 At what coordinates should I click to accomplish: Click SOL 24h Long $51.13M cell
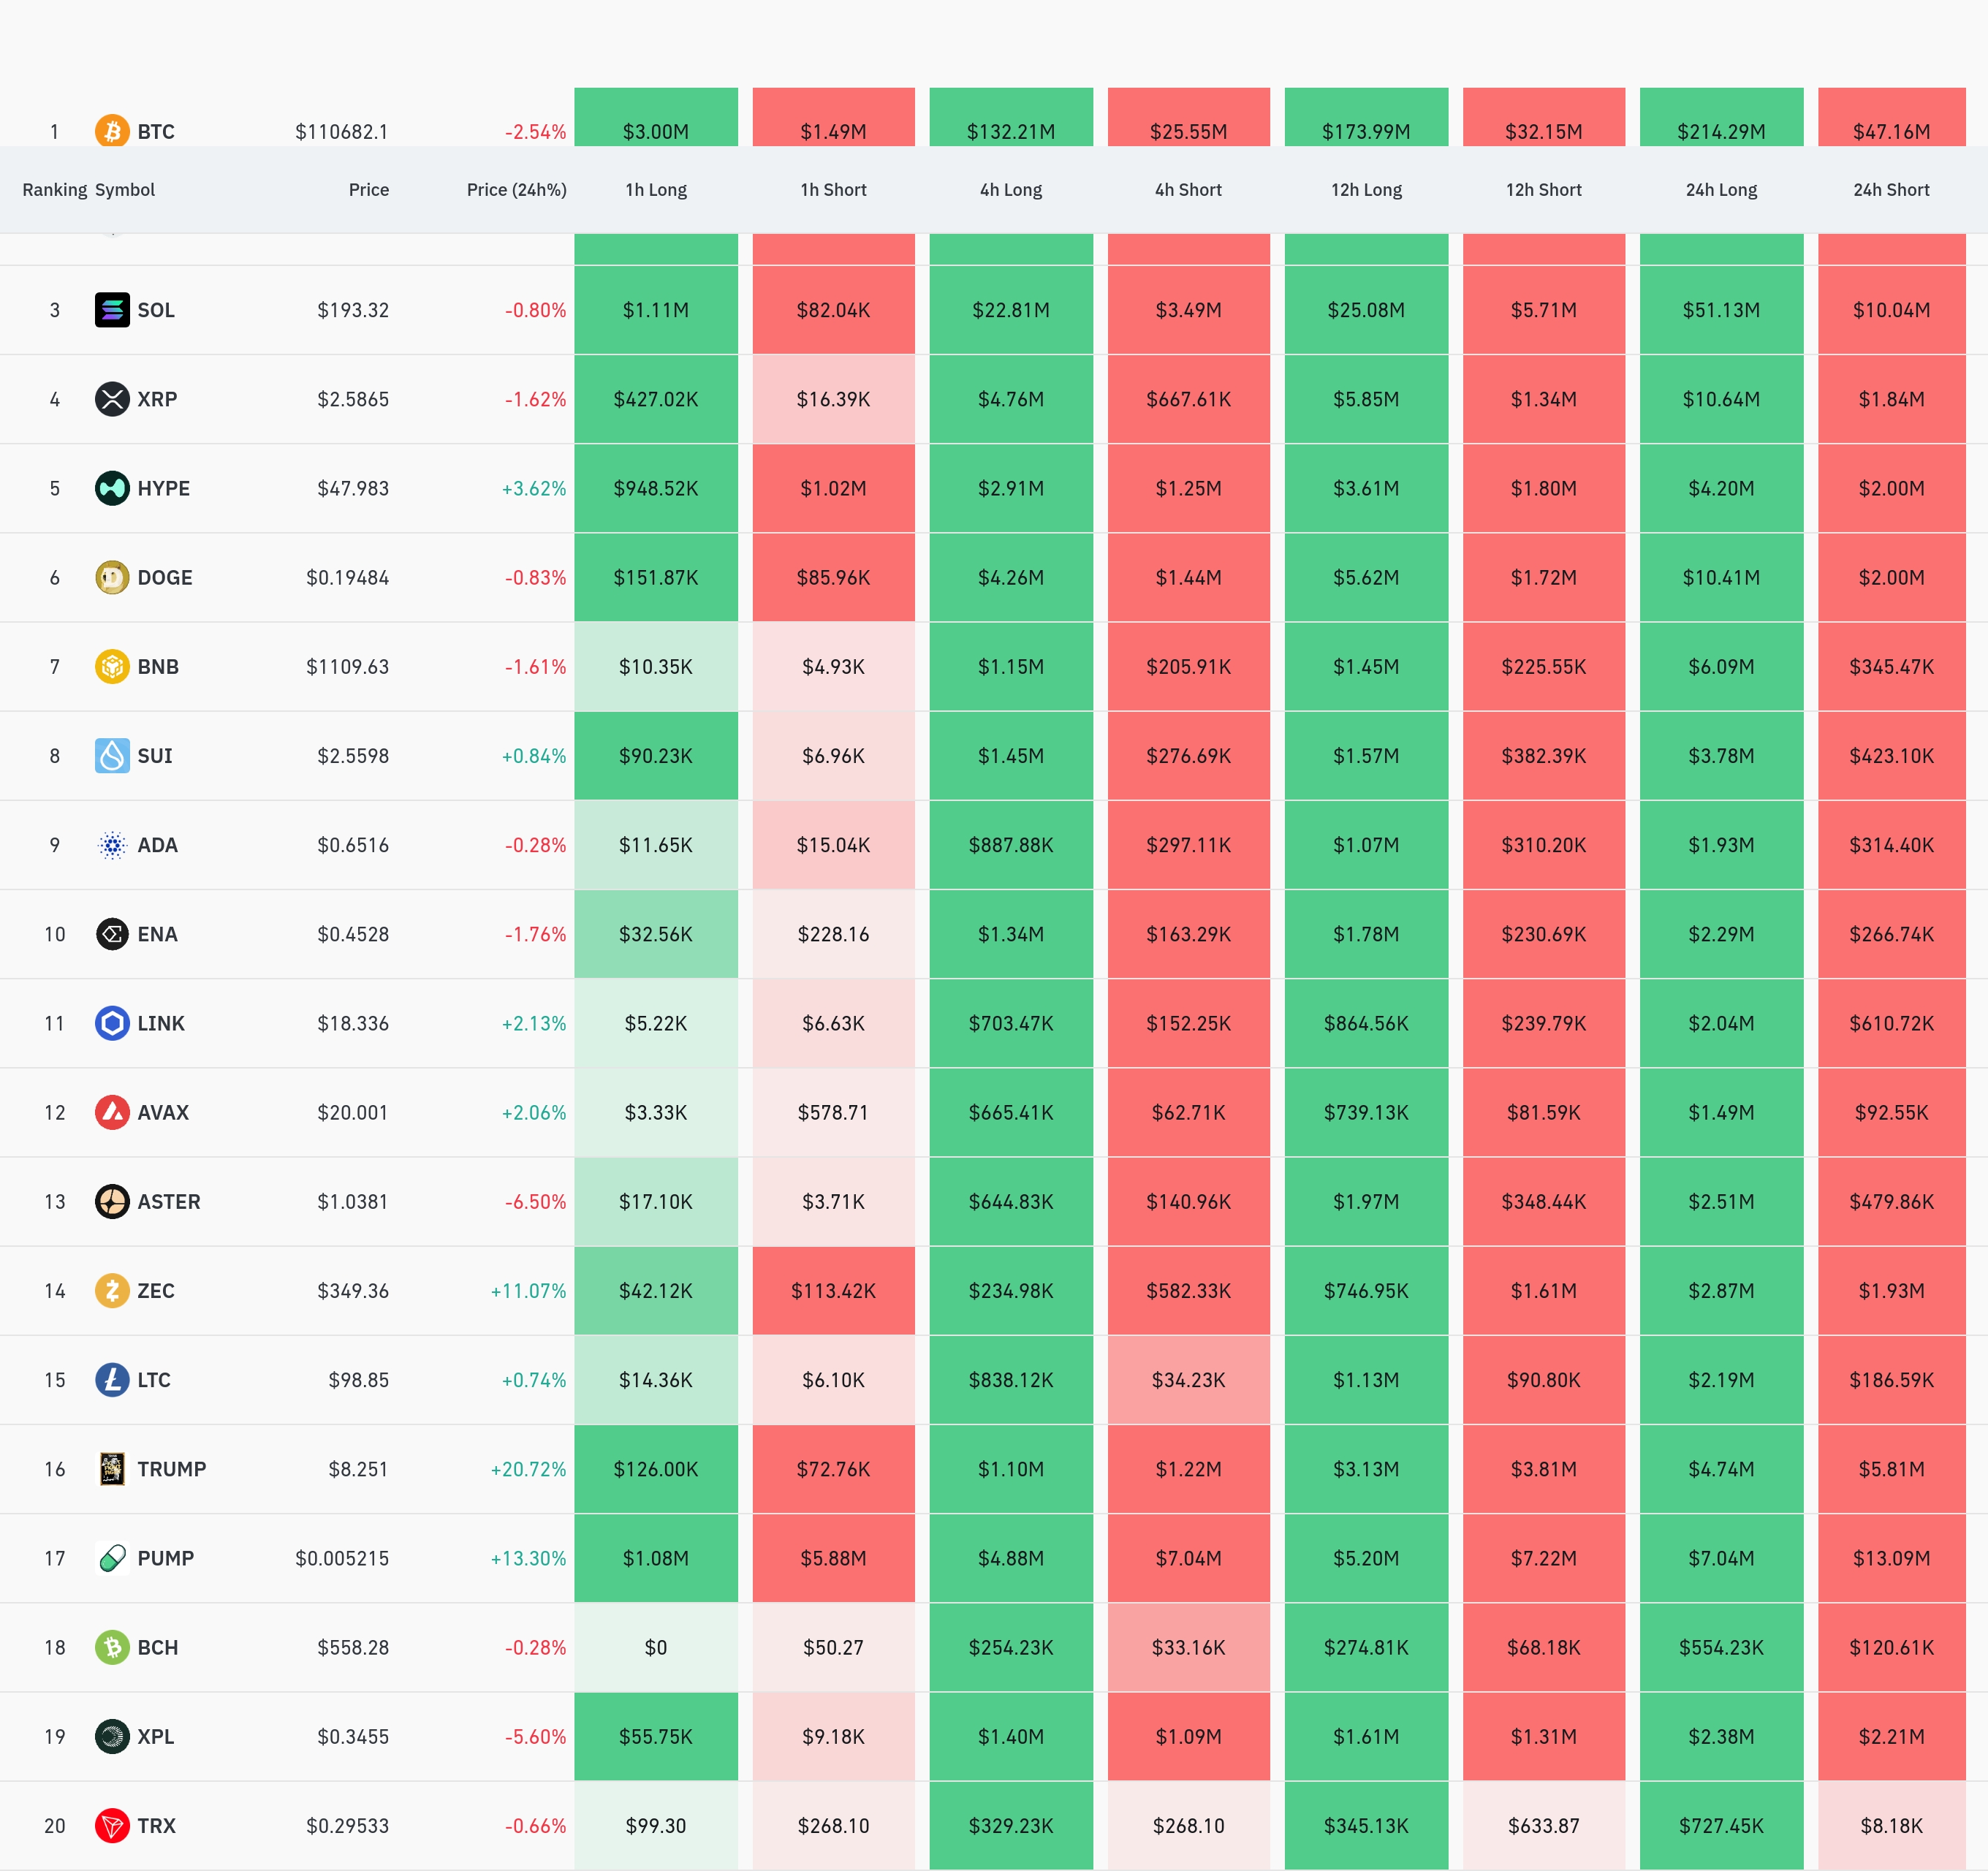click(1721, 310)
